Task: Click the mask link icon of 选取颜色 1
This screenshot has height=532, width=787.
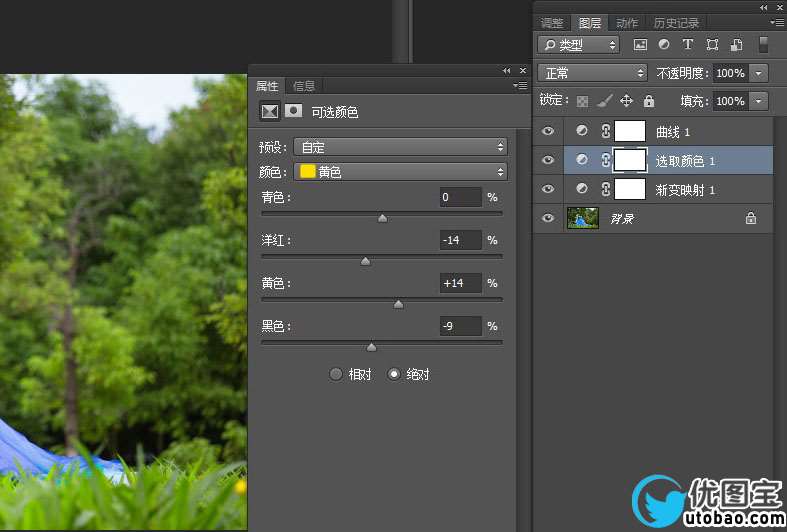Action: click(x=606, y=160)
